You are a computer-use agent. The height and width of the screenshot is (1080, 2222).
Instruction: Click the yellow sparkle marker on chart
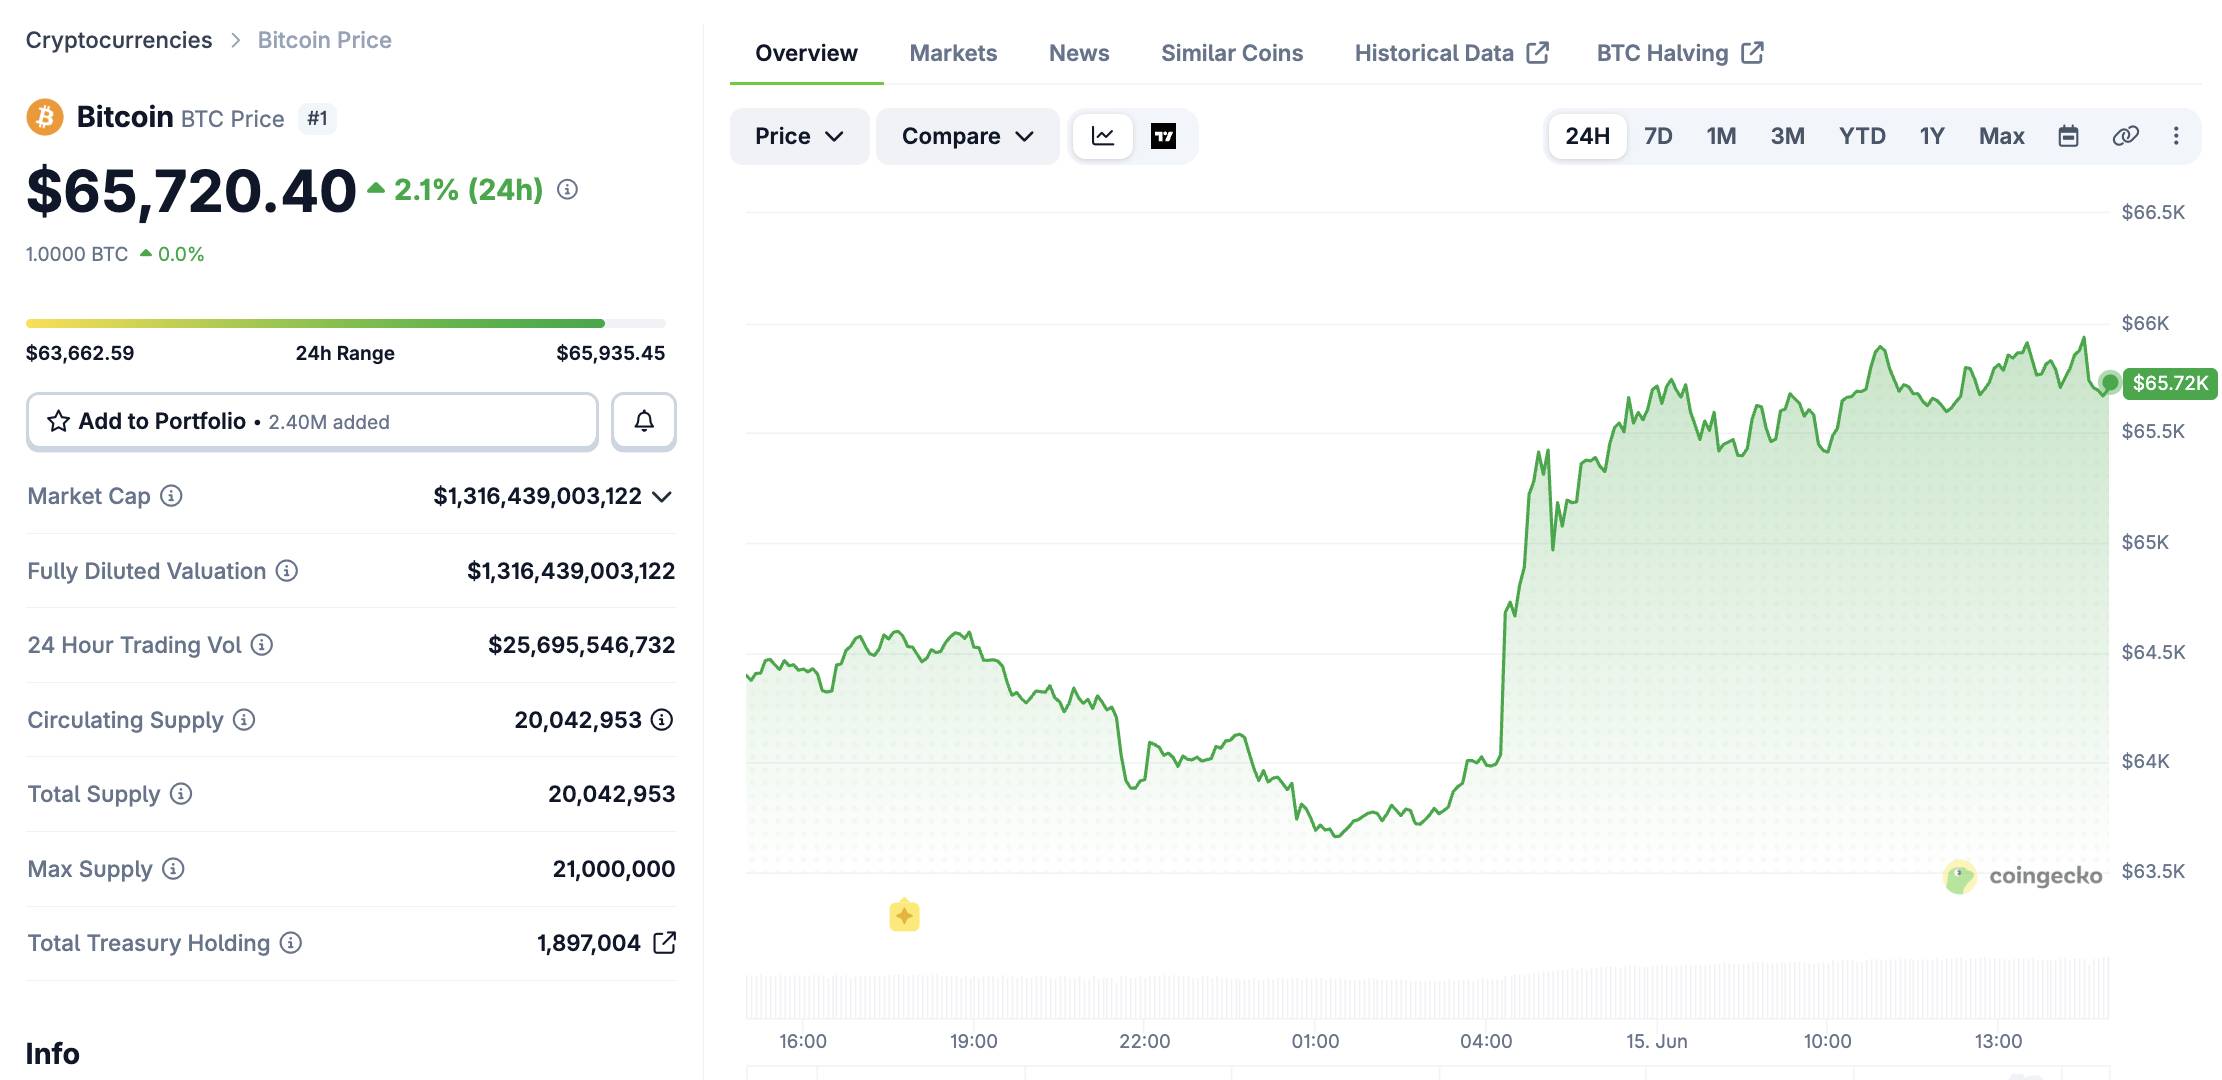point(904,915)
